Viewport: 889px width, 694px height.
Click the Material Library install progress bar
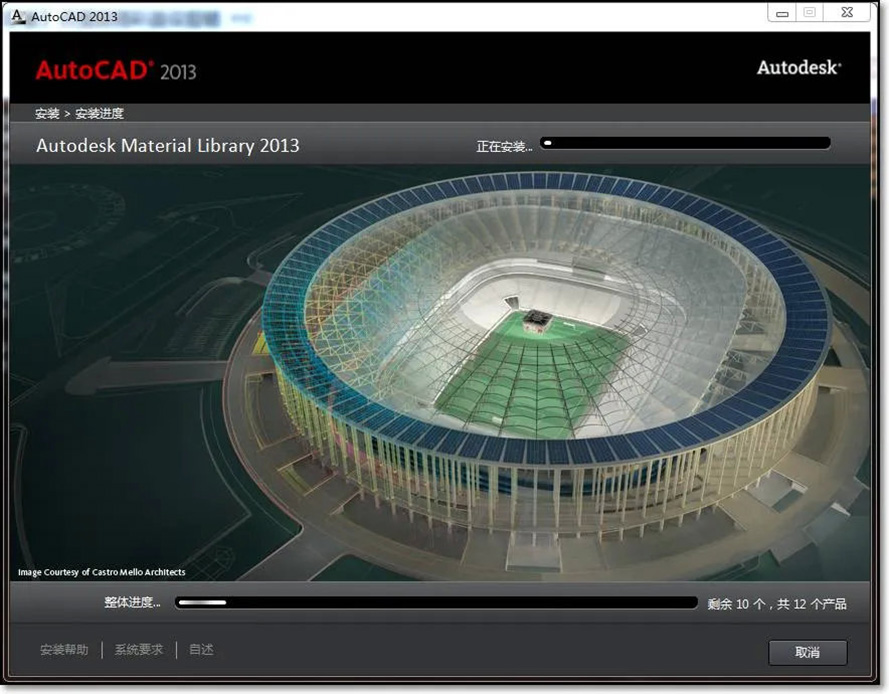coord(685,143)
